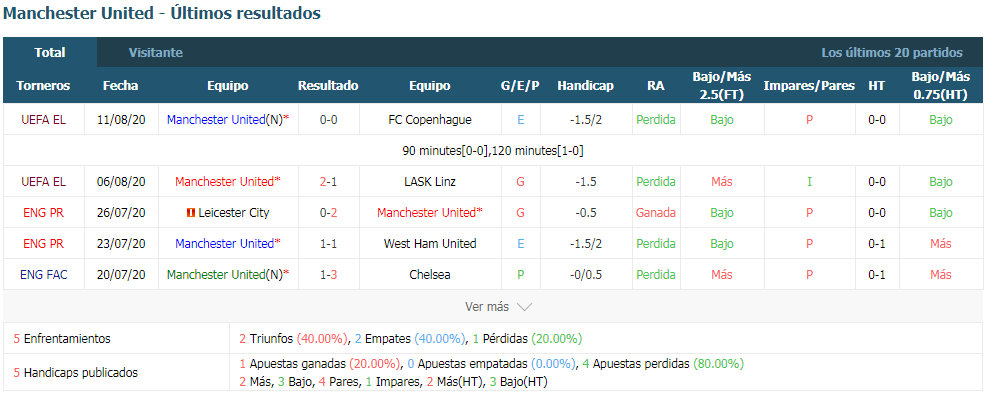Screen dimensions: 986x394
Task: Open Los últimos 20 partidos selector
Action: tap(892, 53)
